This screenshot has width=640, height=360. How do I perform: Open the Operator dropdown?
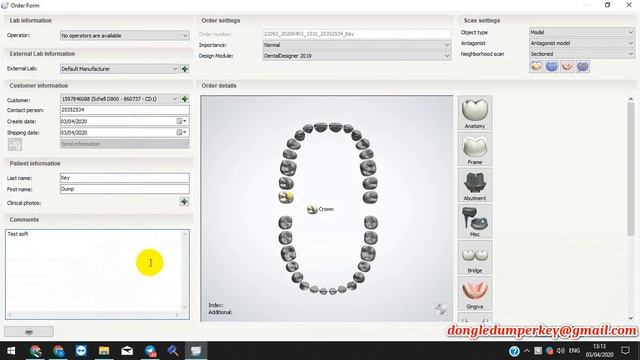pyautogui.click(x=124, y=36)
